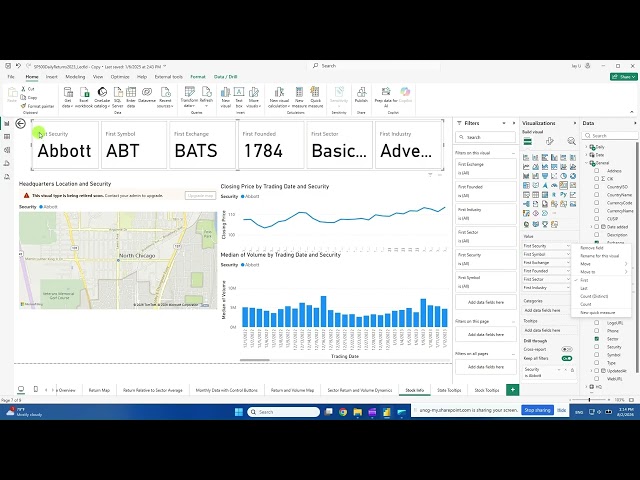The image size is (640, 480).
Task: Check the Type field checkbox
Action: click(596, 363)
